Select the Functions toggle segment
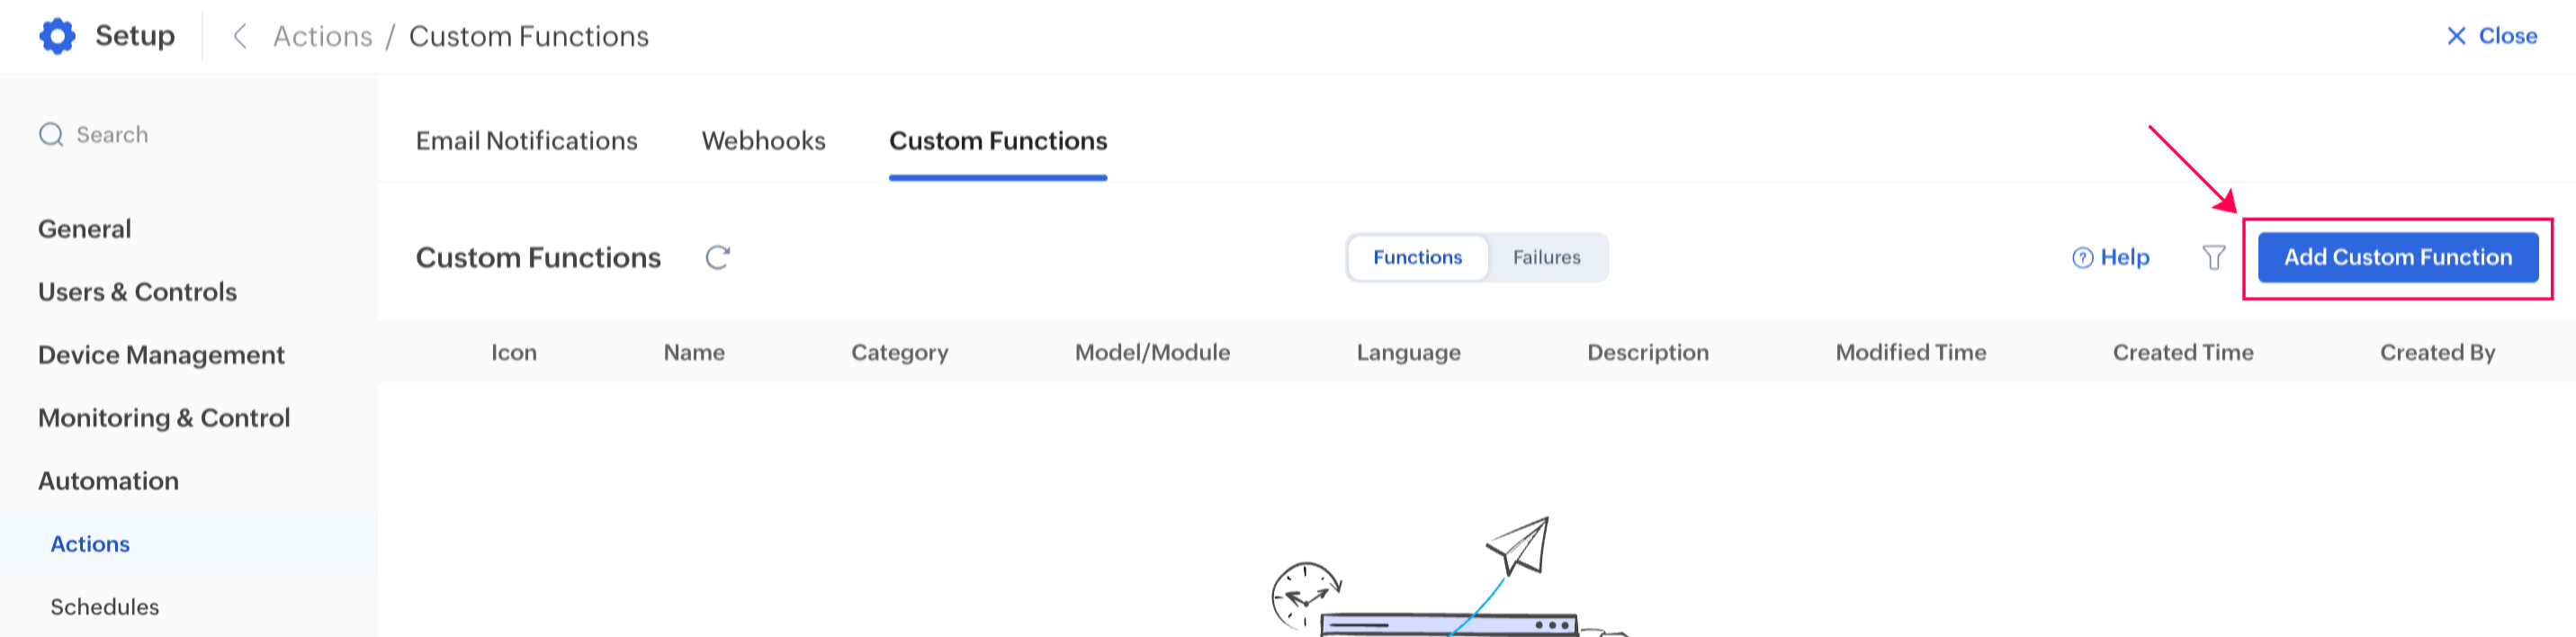2576x637 pixels. point(1417,258)
